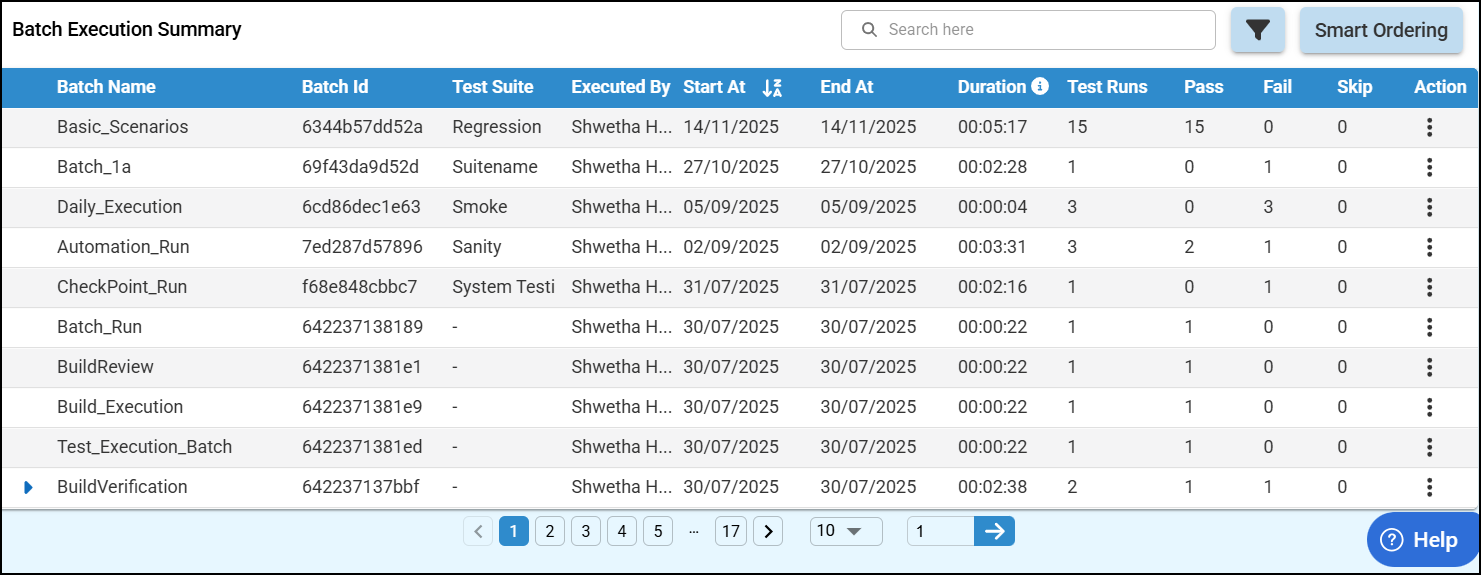Sort by Batch Name column header
The height and width of the screenshot is (575, 1481).
pos(106,87)
